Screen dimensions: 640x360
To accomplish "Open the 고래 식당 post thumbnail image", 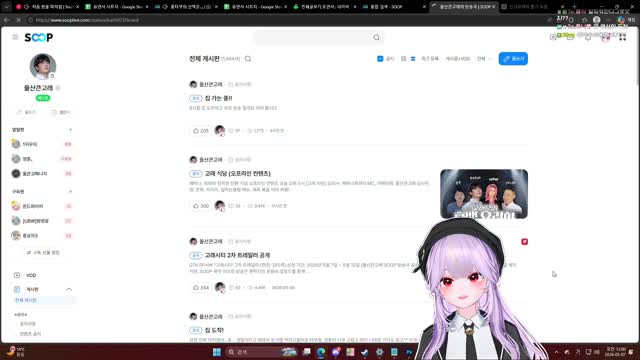I will point(484,194).
